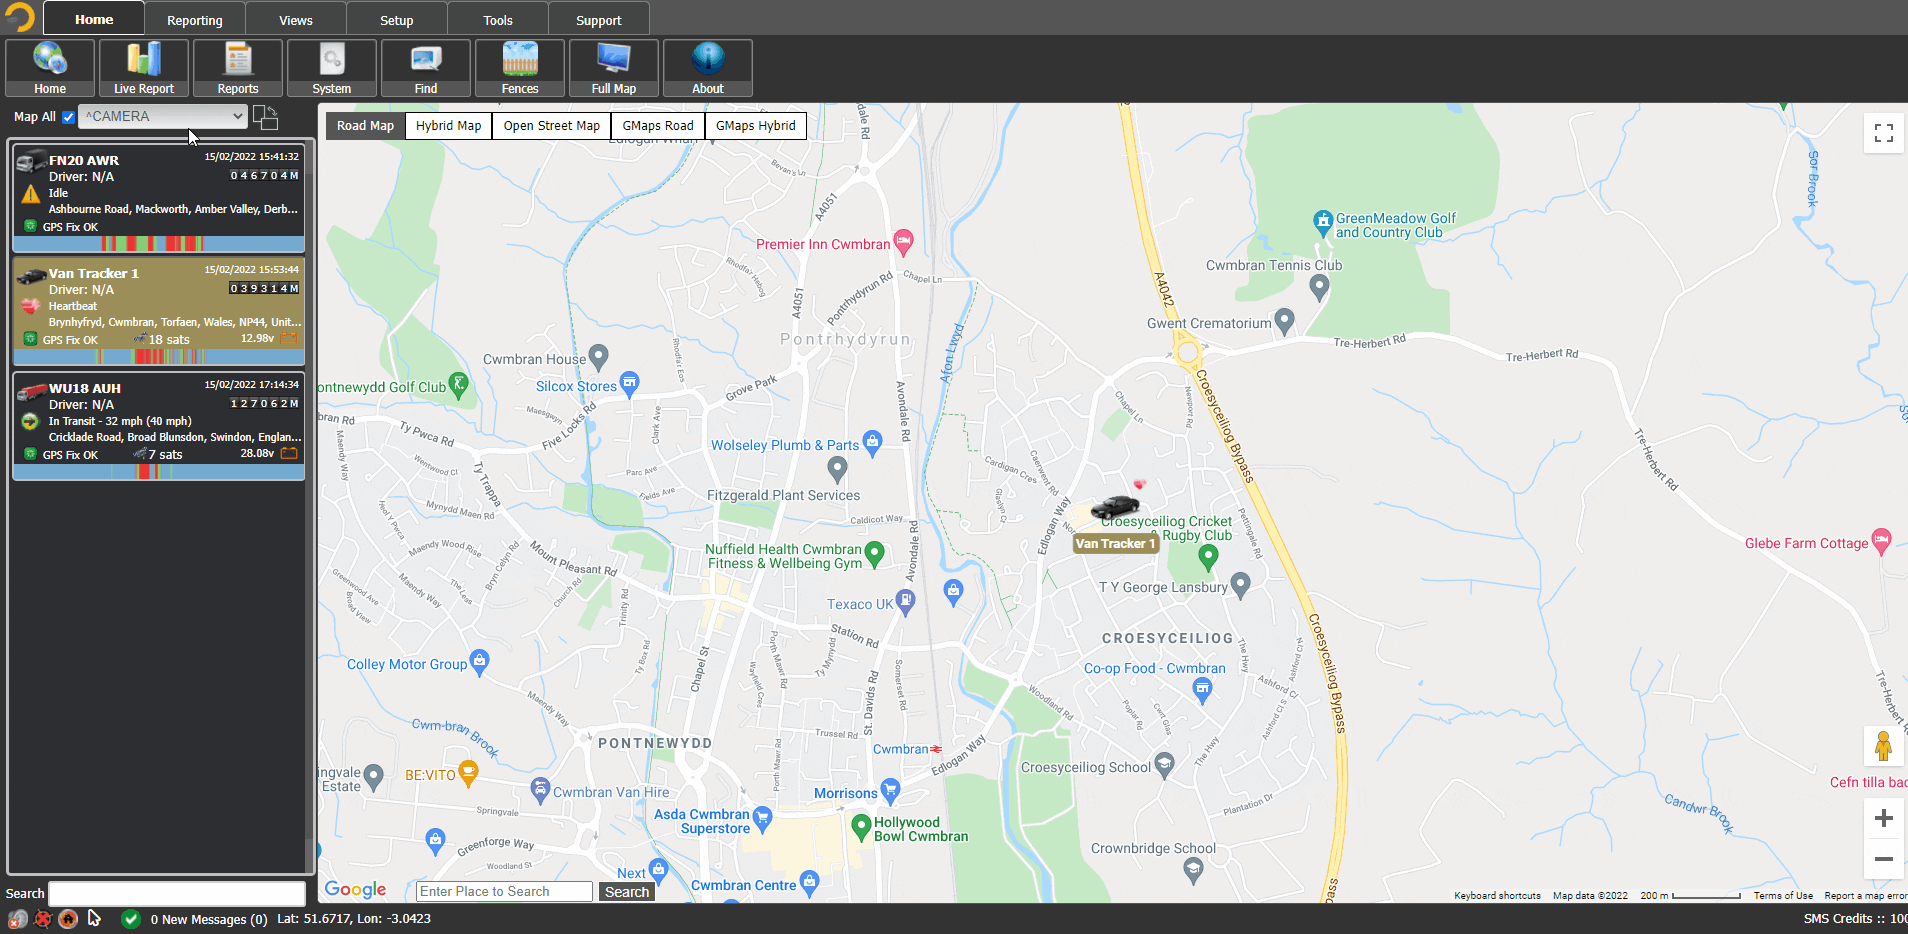The width and height of the screenshot is (1908, 934).
Task: Click the Premier Inn Cwmbran map pin
Action: 903,241
